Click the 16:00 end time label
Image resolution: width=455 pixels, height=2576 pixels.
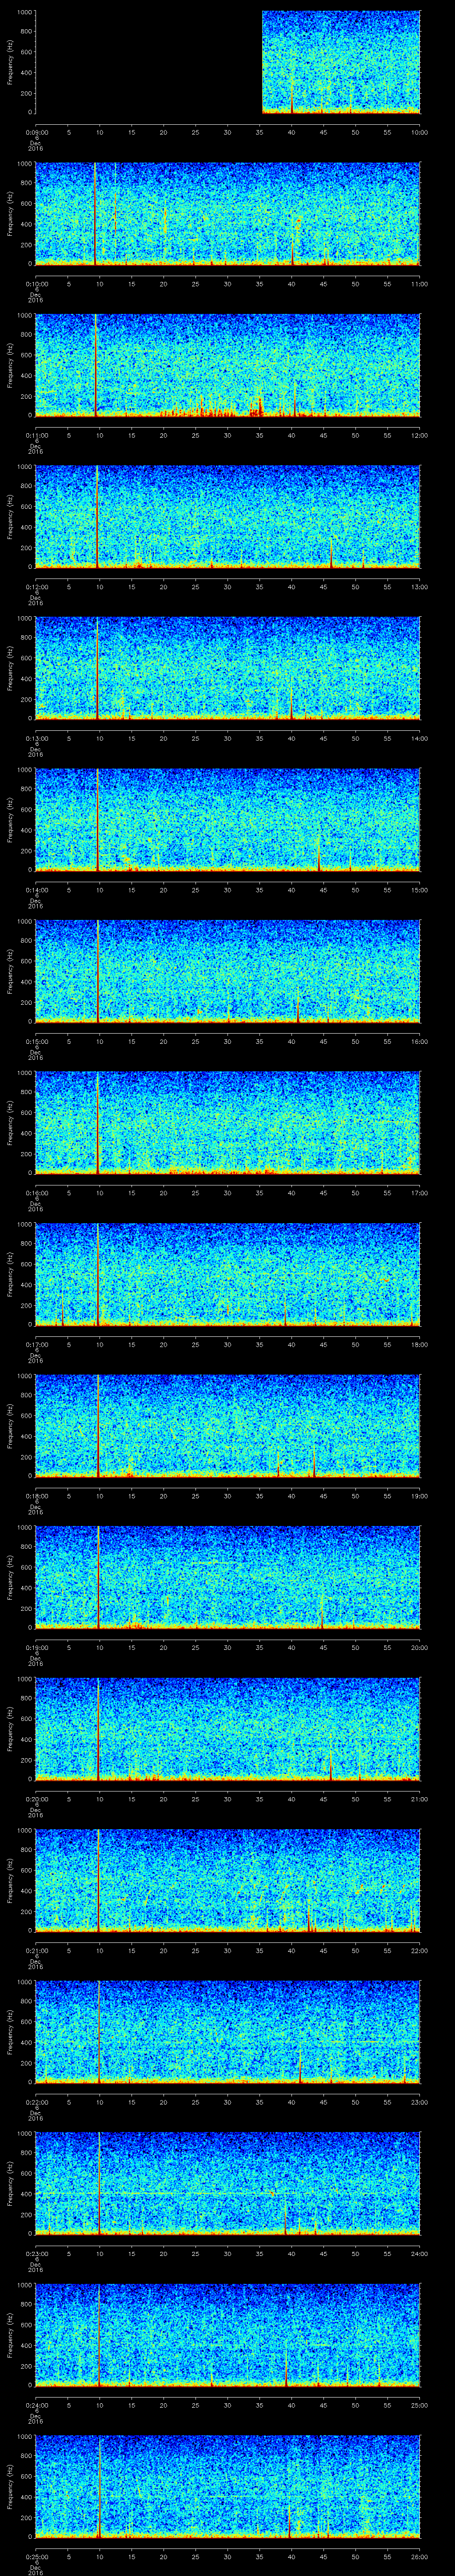(x=419, y=1041)
